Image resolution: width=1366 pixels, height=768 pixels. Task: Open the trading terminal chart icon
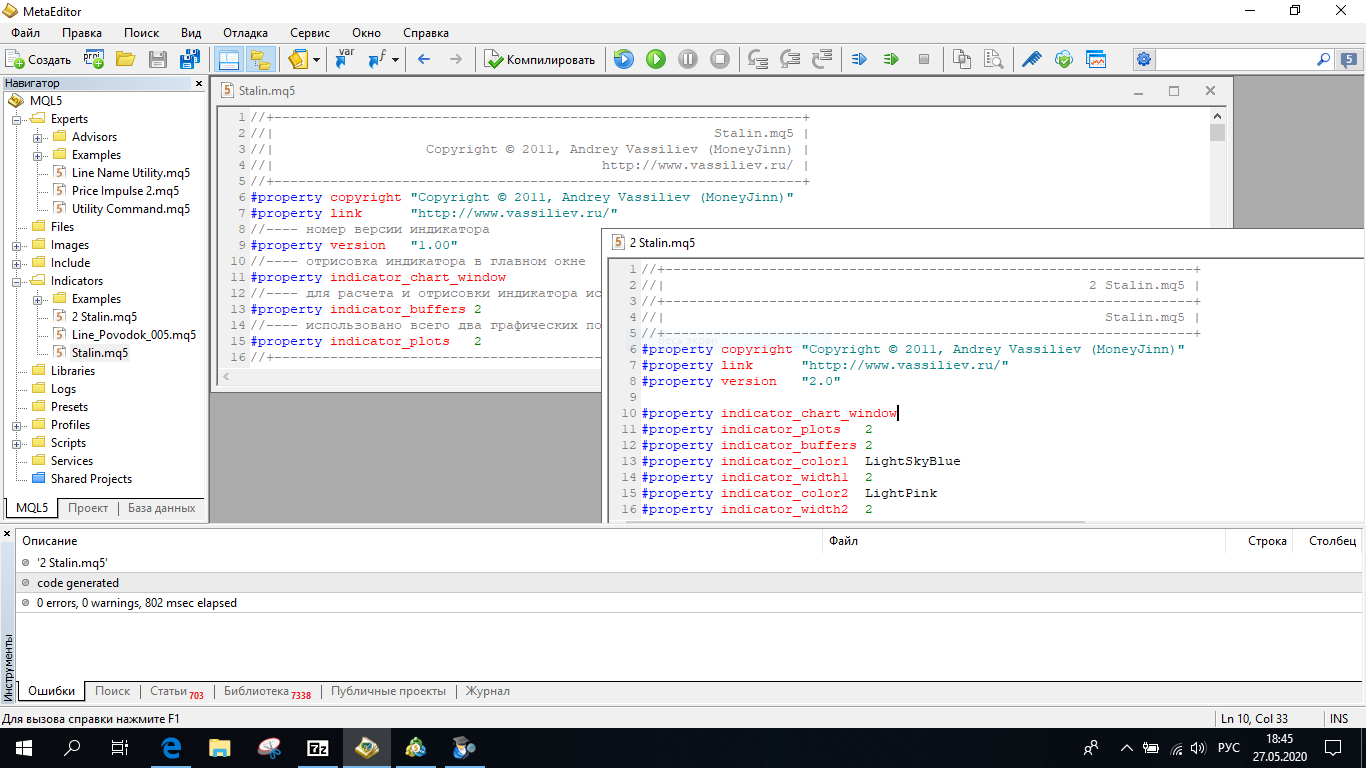[x=1096, y=59]
